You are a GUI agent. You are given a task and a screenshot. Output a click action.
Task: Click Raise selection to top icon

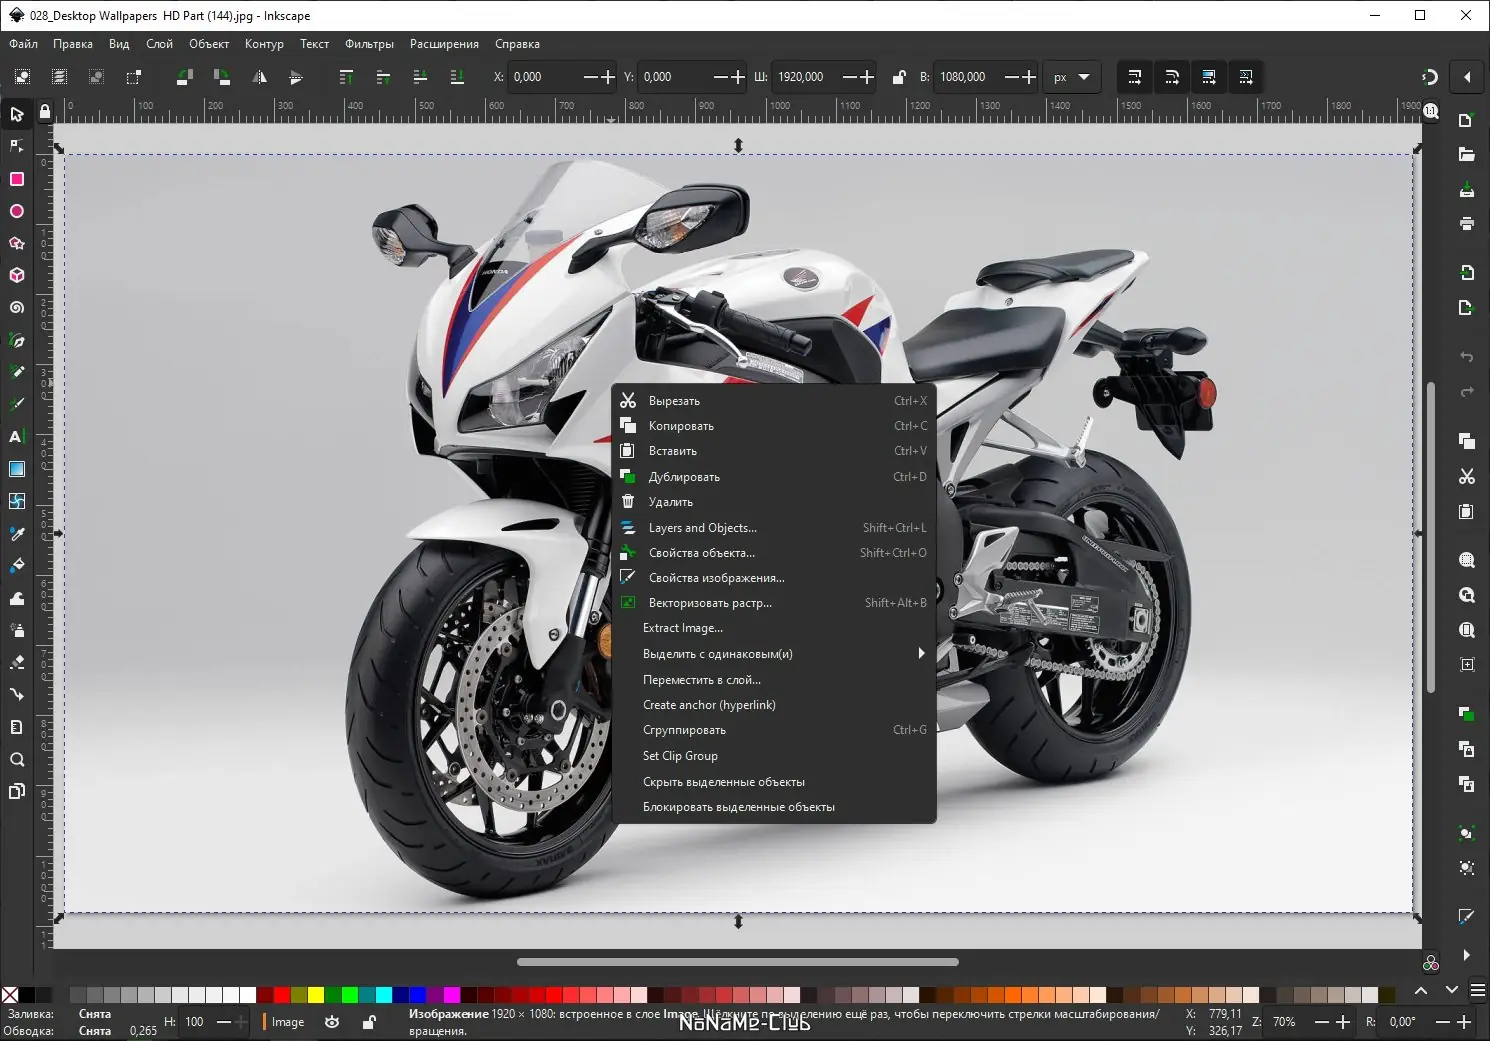pyautogui.click(x=346, y=77)
